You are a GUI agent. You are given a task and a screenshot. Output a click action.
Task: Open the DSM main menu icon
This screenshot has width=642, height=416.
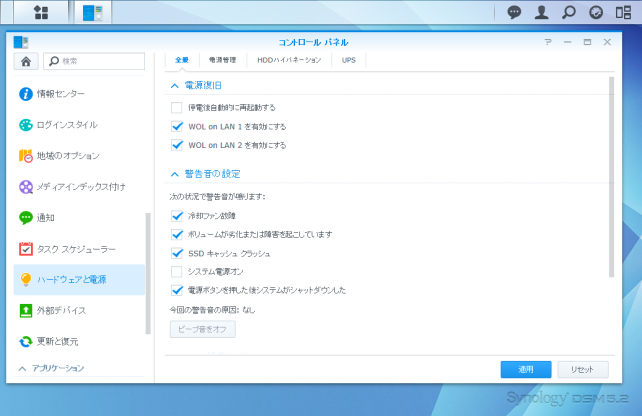point(41,12)
